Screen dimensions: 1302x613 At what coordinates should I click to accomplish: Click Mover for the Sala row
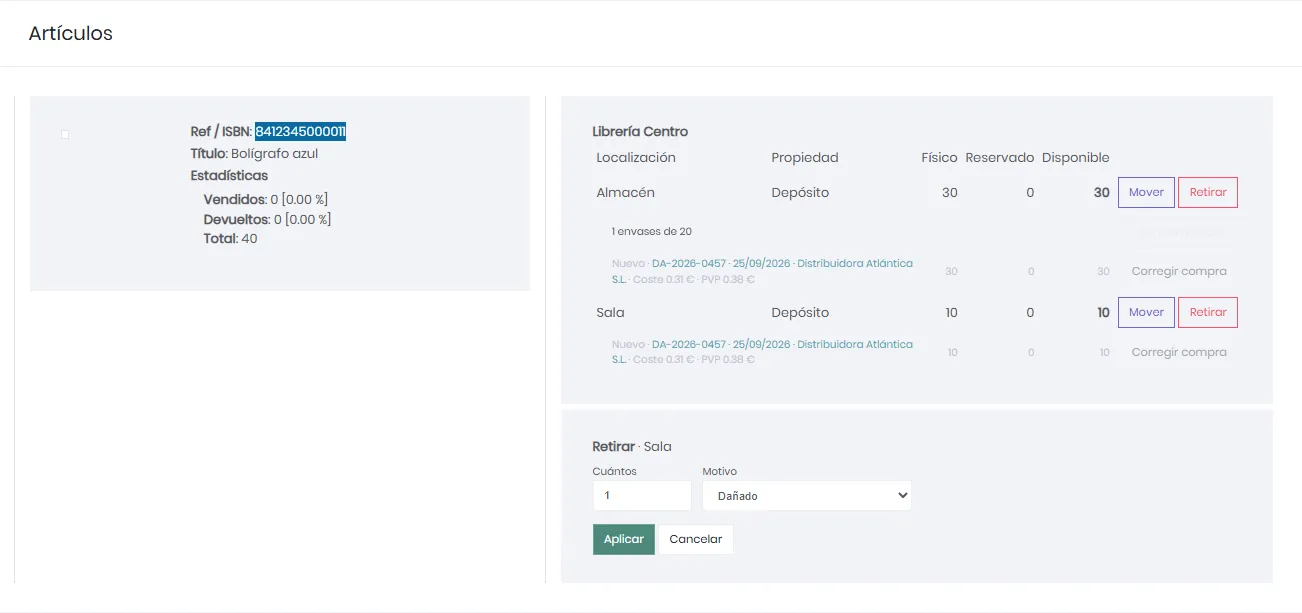tap(1146, 312)
